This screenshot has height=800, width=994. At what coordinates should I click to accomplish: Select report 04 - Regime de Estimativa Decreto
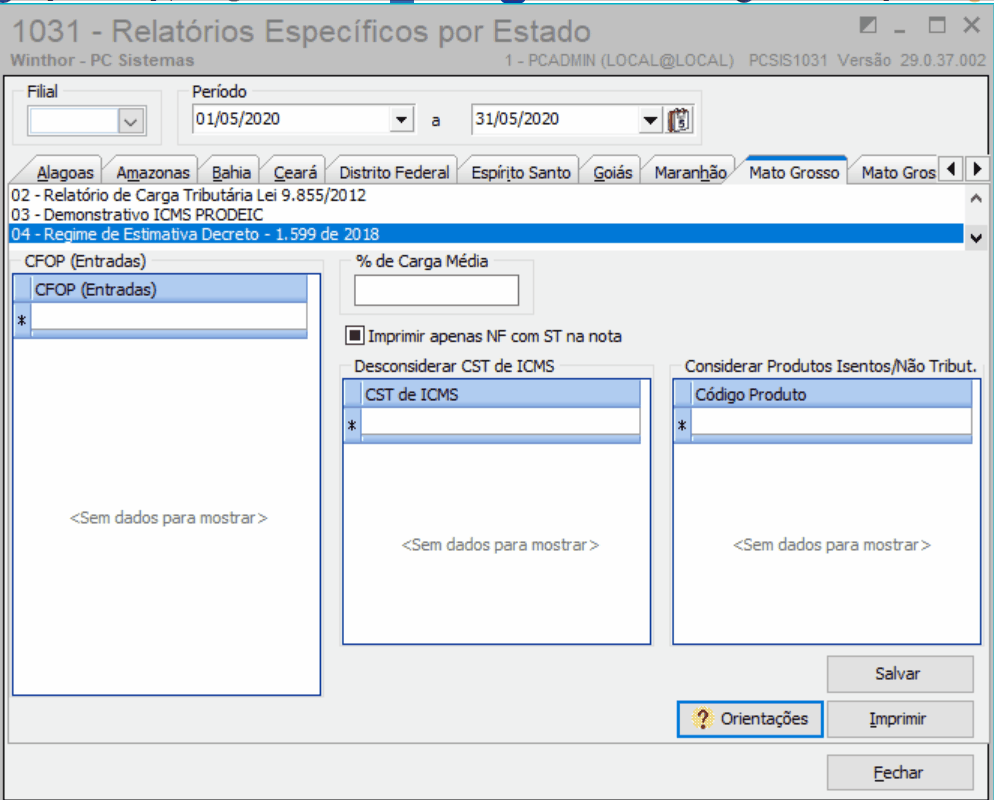486,234
